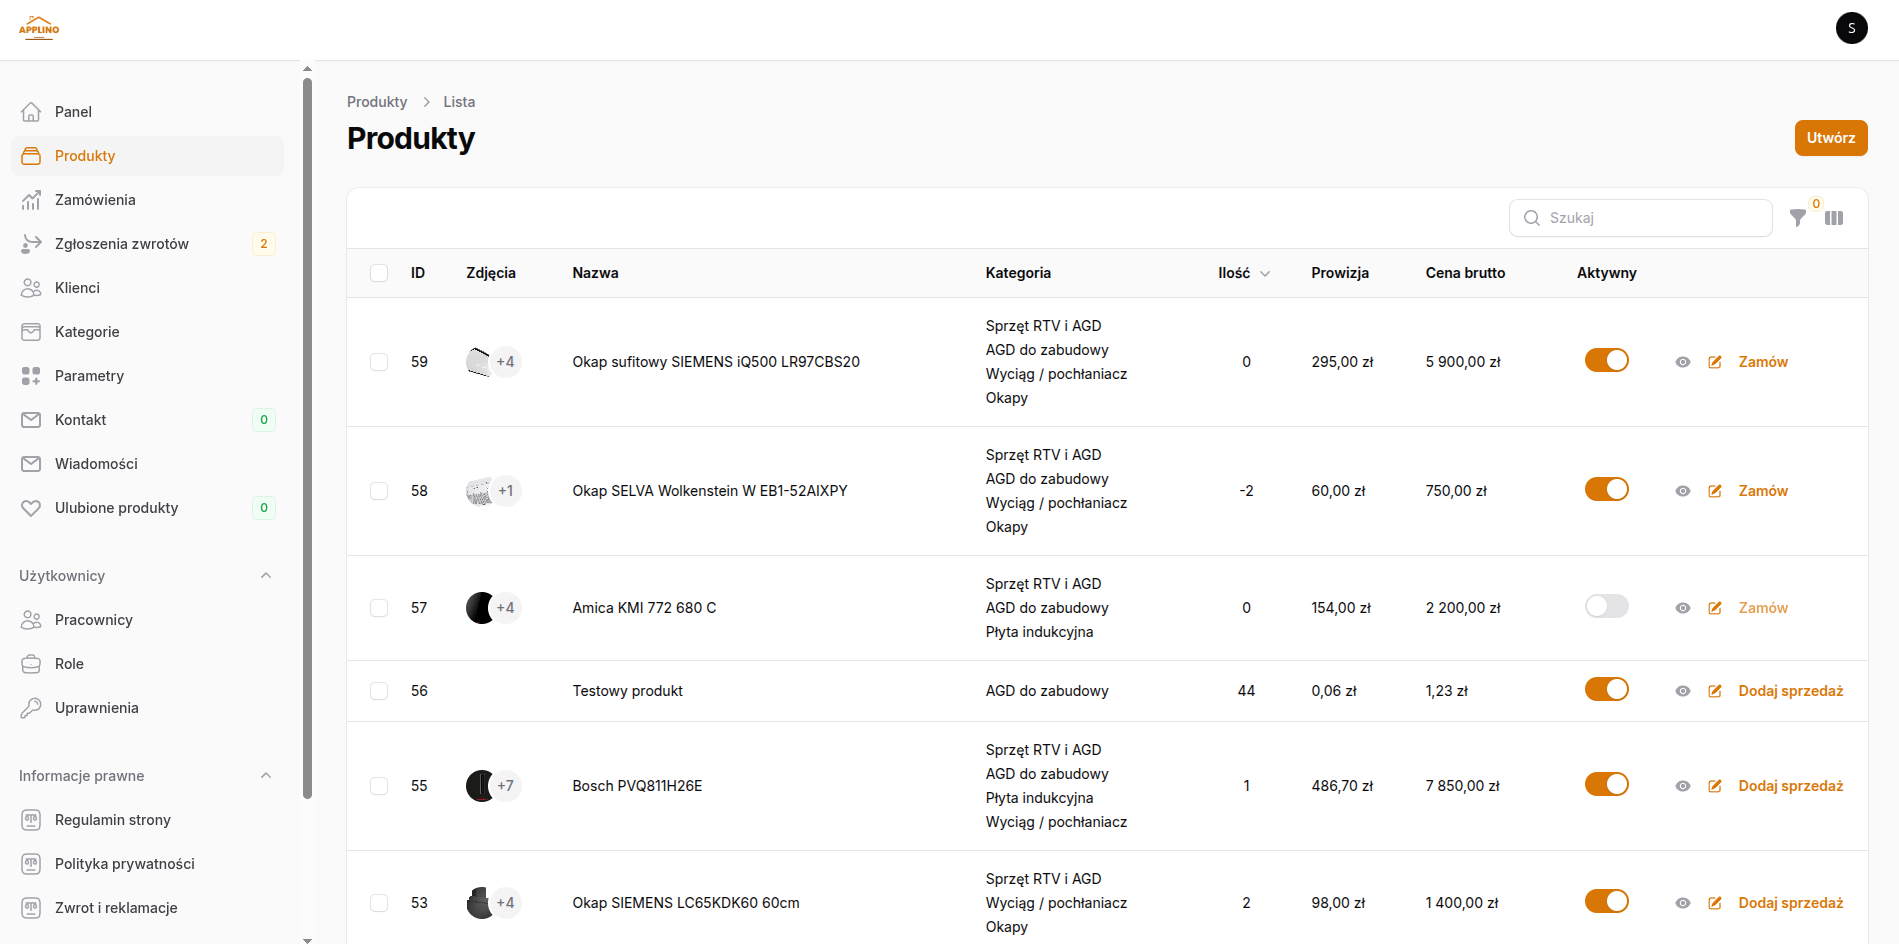Open user avatar menu
The width and height of the screenshot is (1899, 944).
pos(1851,28)
